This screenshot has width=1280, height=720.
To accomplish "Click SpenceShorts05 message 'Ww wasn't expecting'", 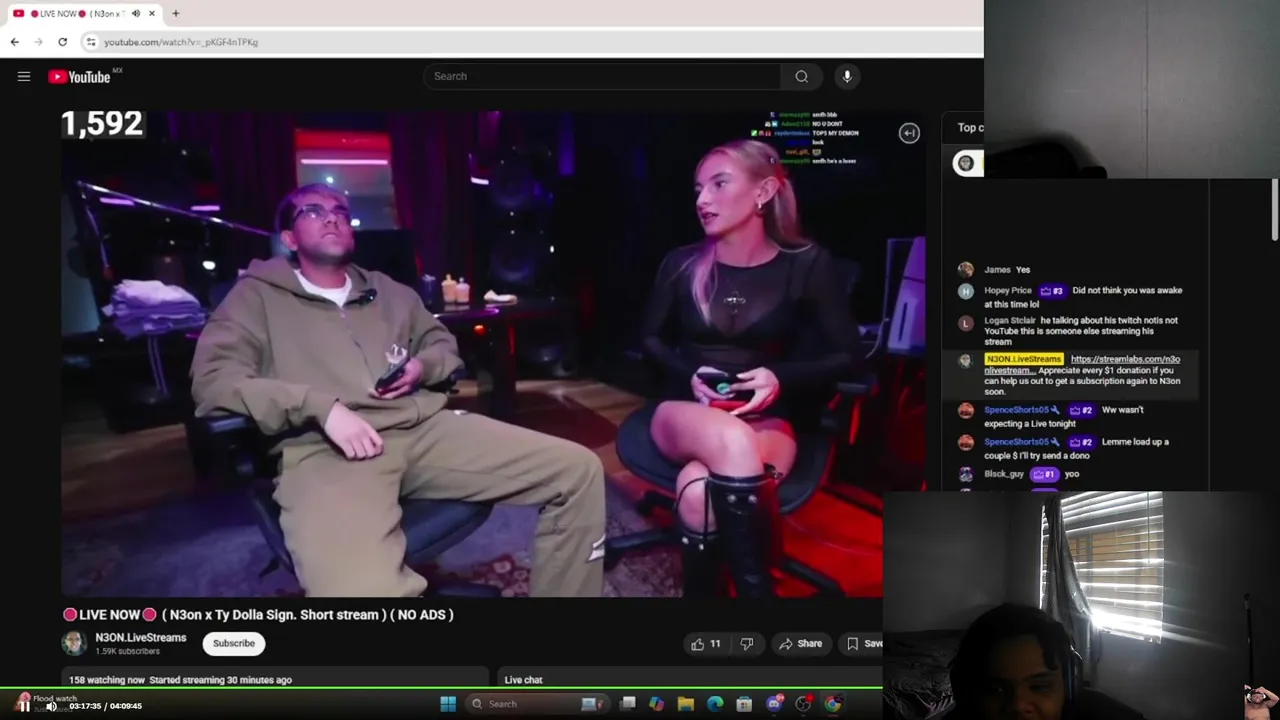I will [1064, 417].
